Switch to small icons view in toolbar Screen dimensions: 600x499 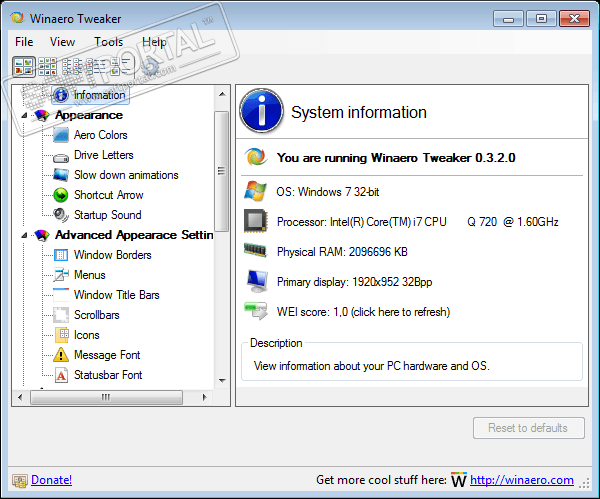pyautogui.click(x=47, y=67)
